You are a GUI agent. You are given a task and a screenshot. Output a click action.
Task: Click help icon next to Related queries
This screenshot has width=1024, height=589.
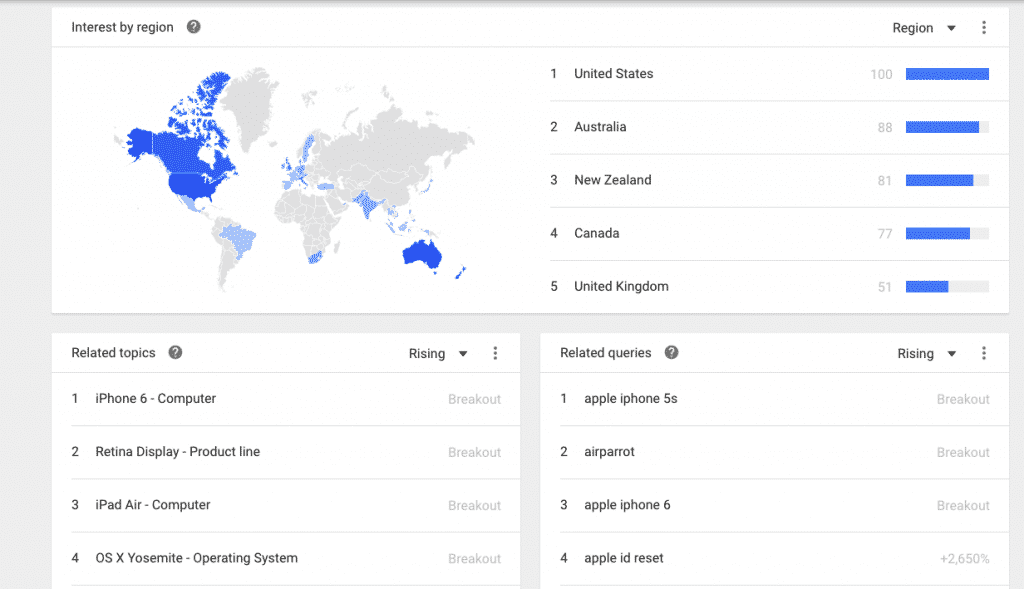click(x=671, y=353)
